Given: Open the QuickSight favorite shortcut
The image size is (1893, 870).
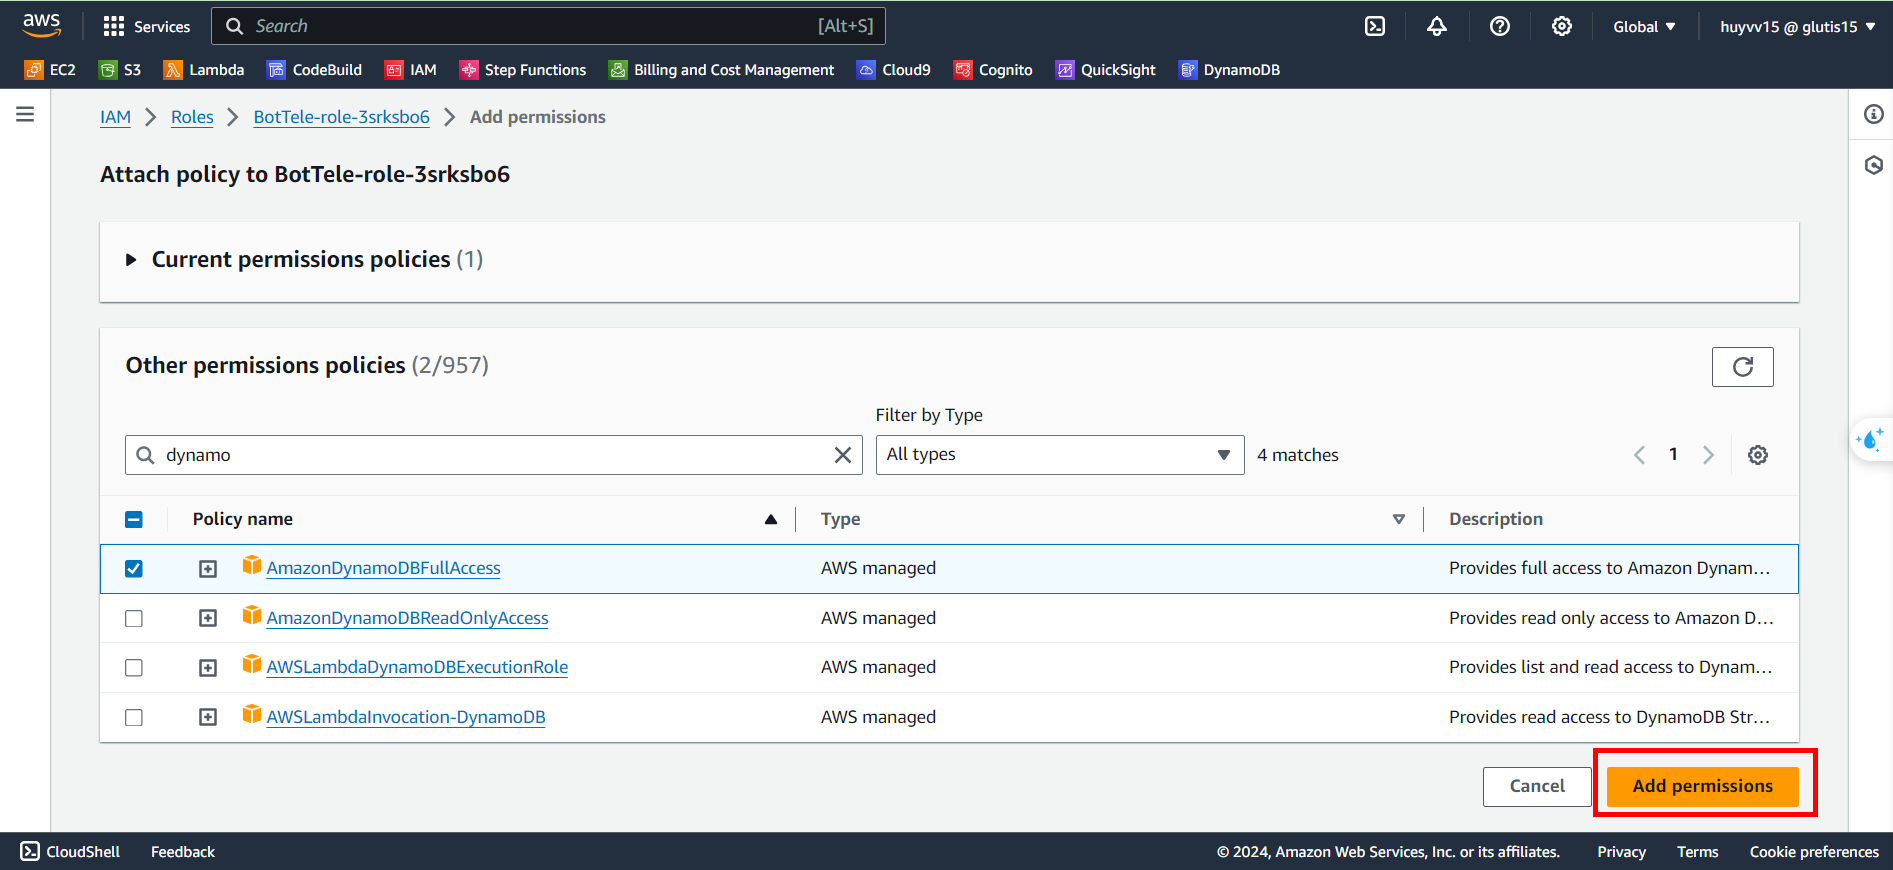Looking at the screenshot, I should pos(1106,69).
